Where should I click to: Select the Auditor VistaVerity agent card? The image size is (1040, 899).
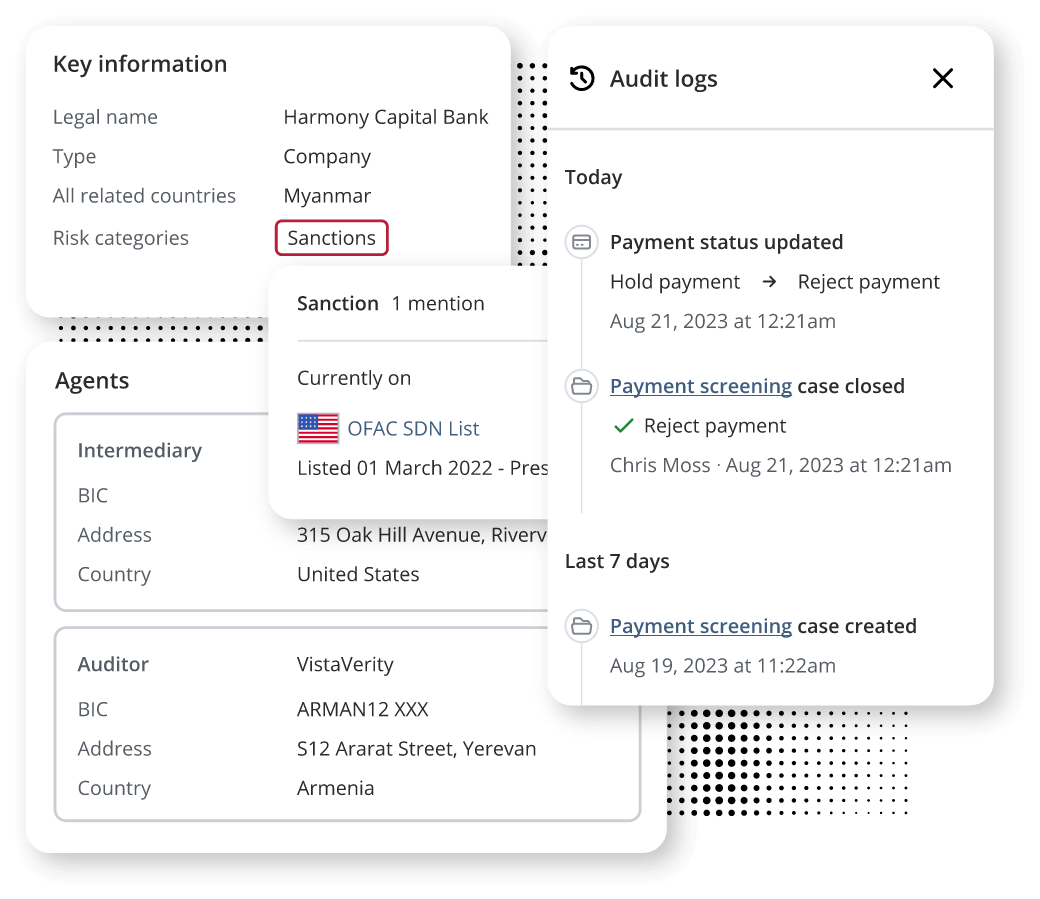tap(348, 724)
